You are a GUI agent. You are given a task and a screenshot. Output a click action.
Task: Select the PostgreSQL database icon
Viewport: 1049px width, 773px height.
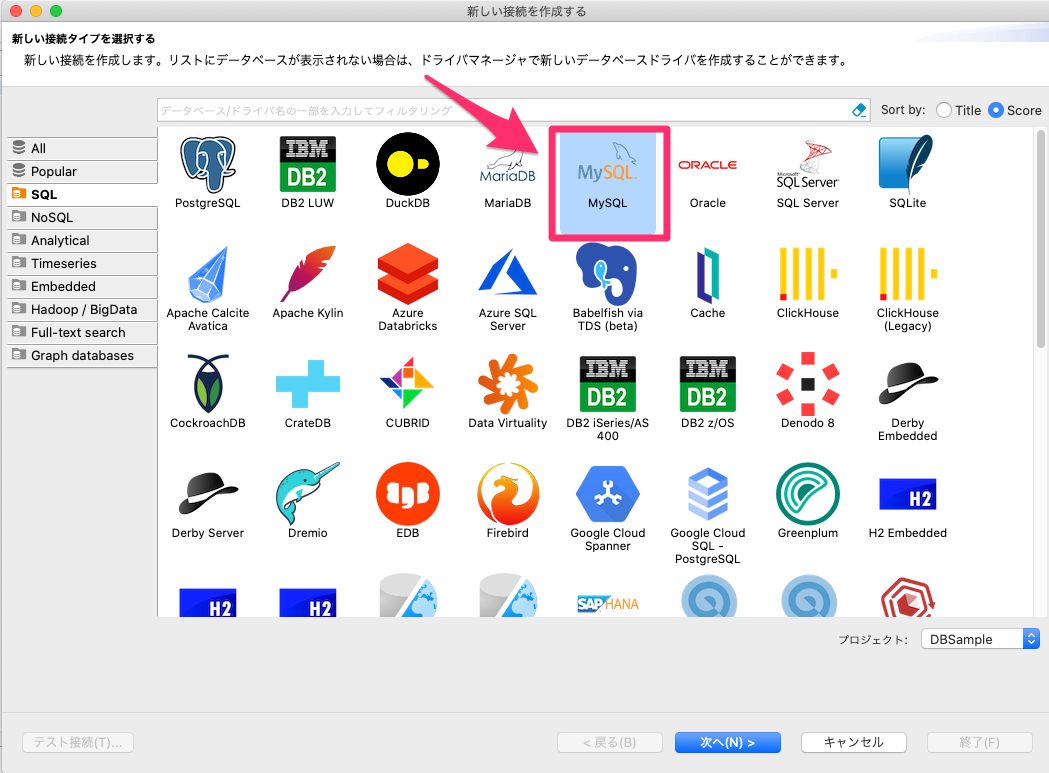[207, 170]
